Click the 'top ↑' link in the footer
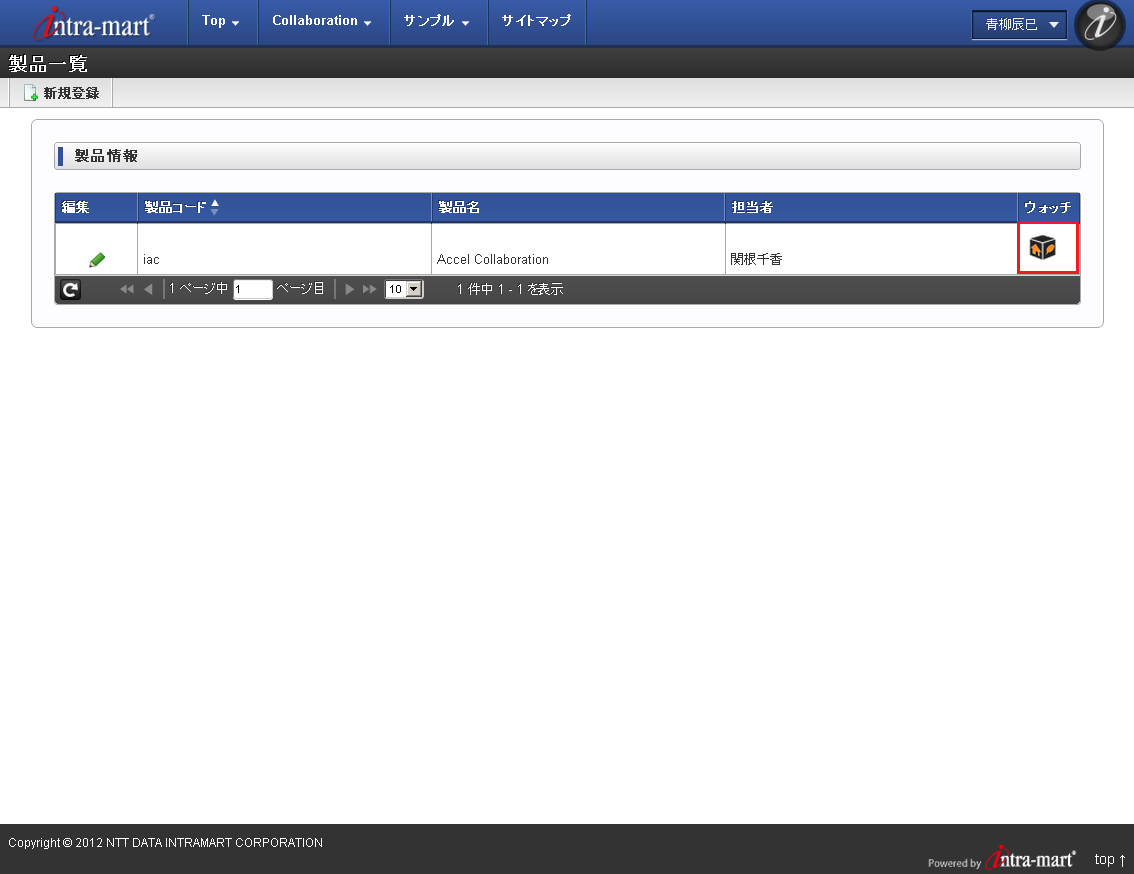 (x=1110, y=860)
